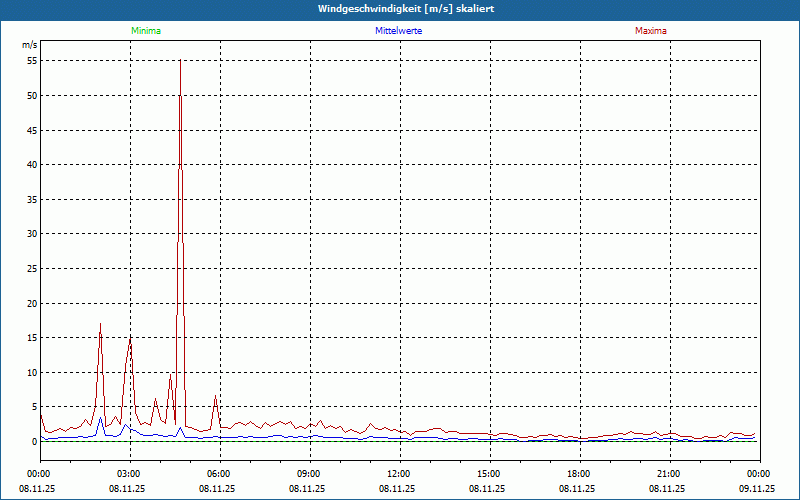Click the y-axis value 15
Image resolution: width=800 pixels, height=500 pixels.
32,338
